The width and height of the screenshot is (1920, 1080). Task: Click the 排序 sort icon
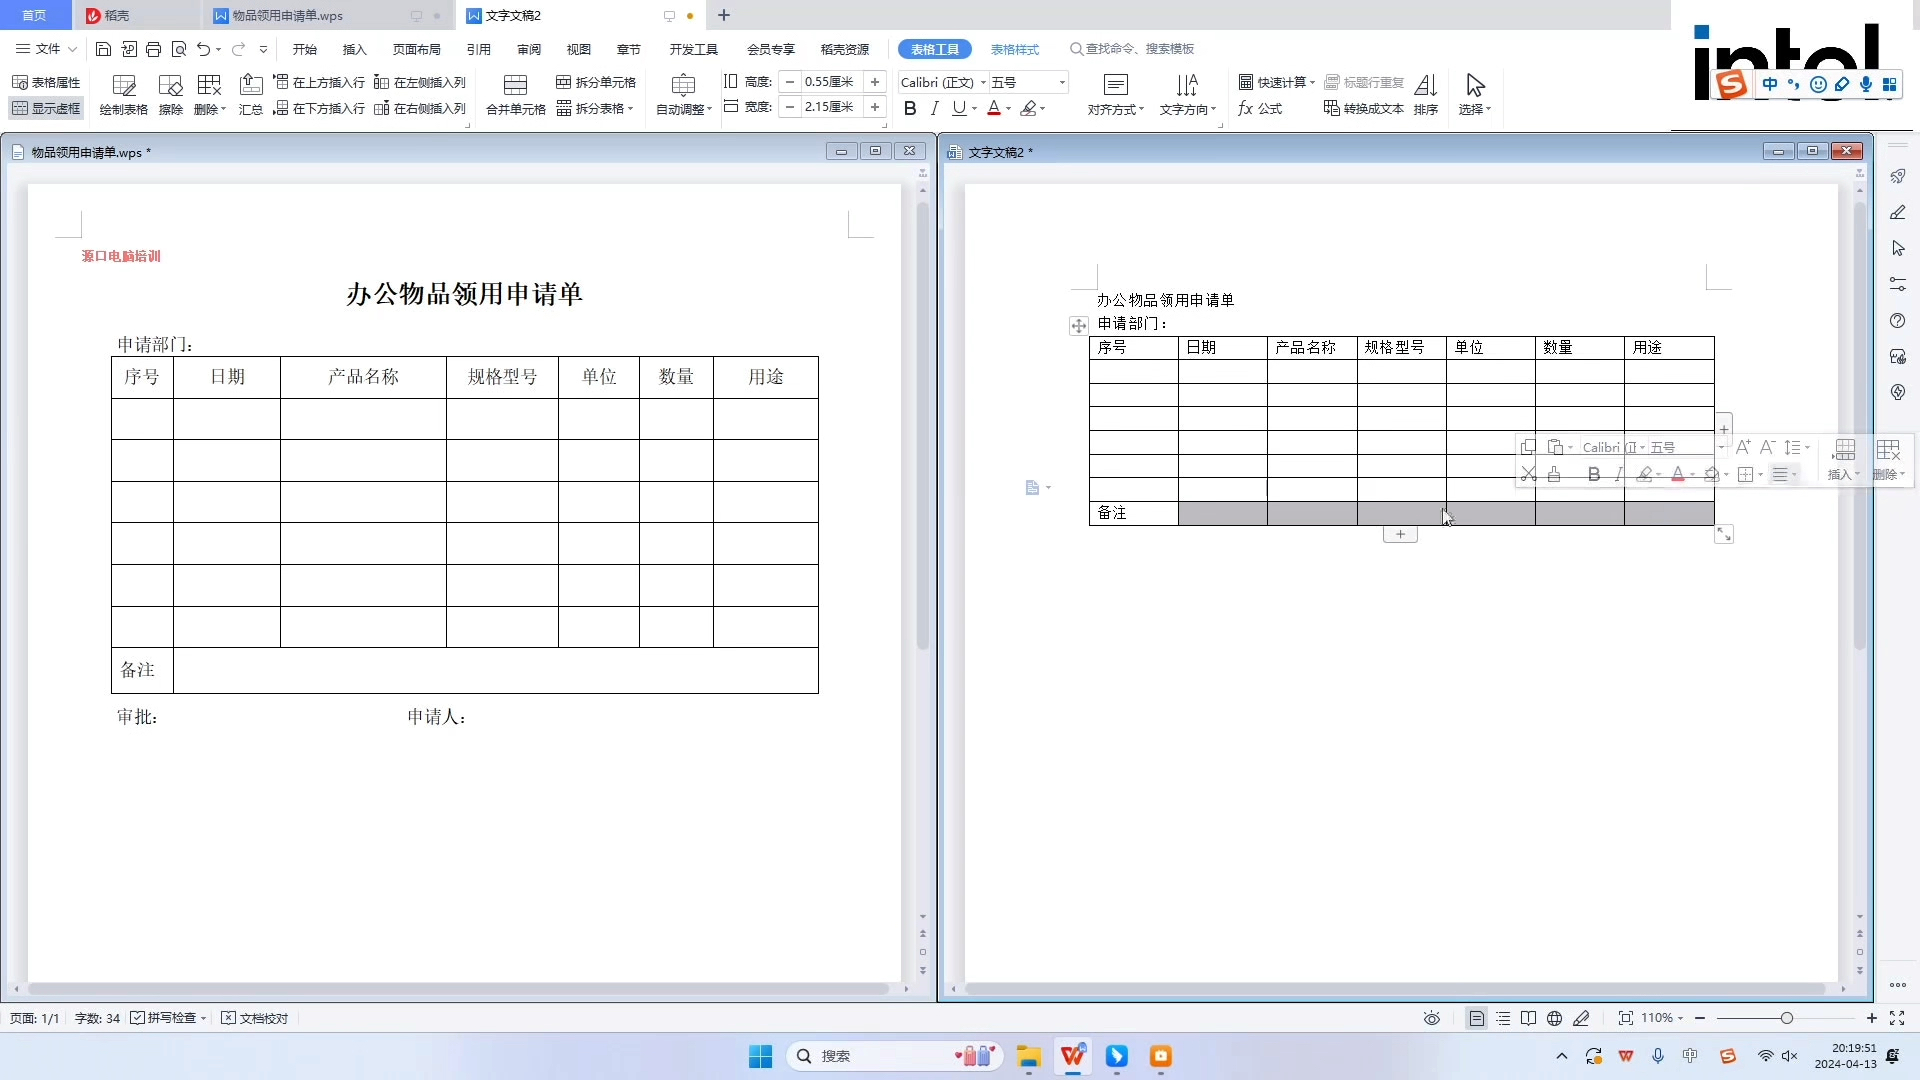point(1425,95)
